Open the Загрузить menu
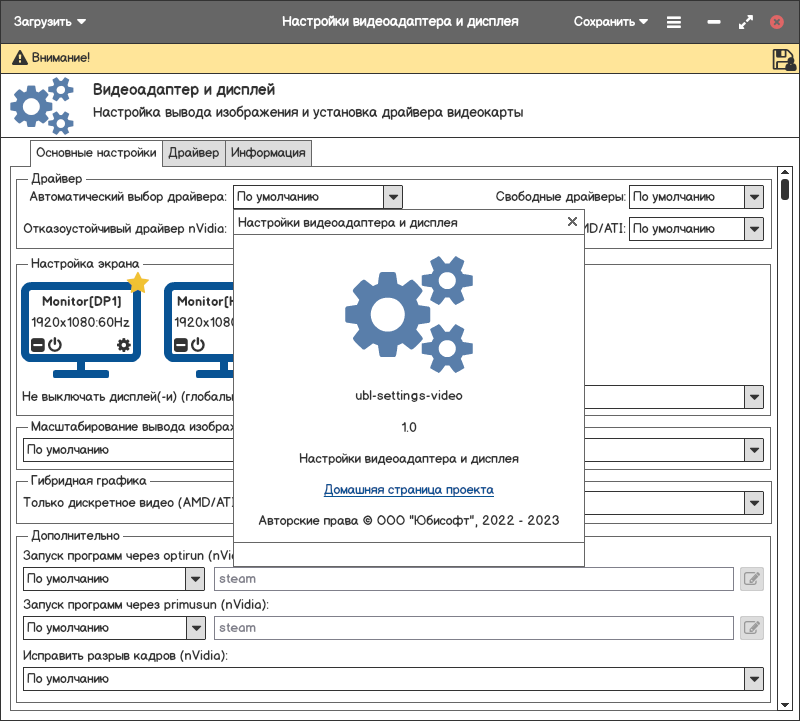 [x=50, y=21]
